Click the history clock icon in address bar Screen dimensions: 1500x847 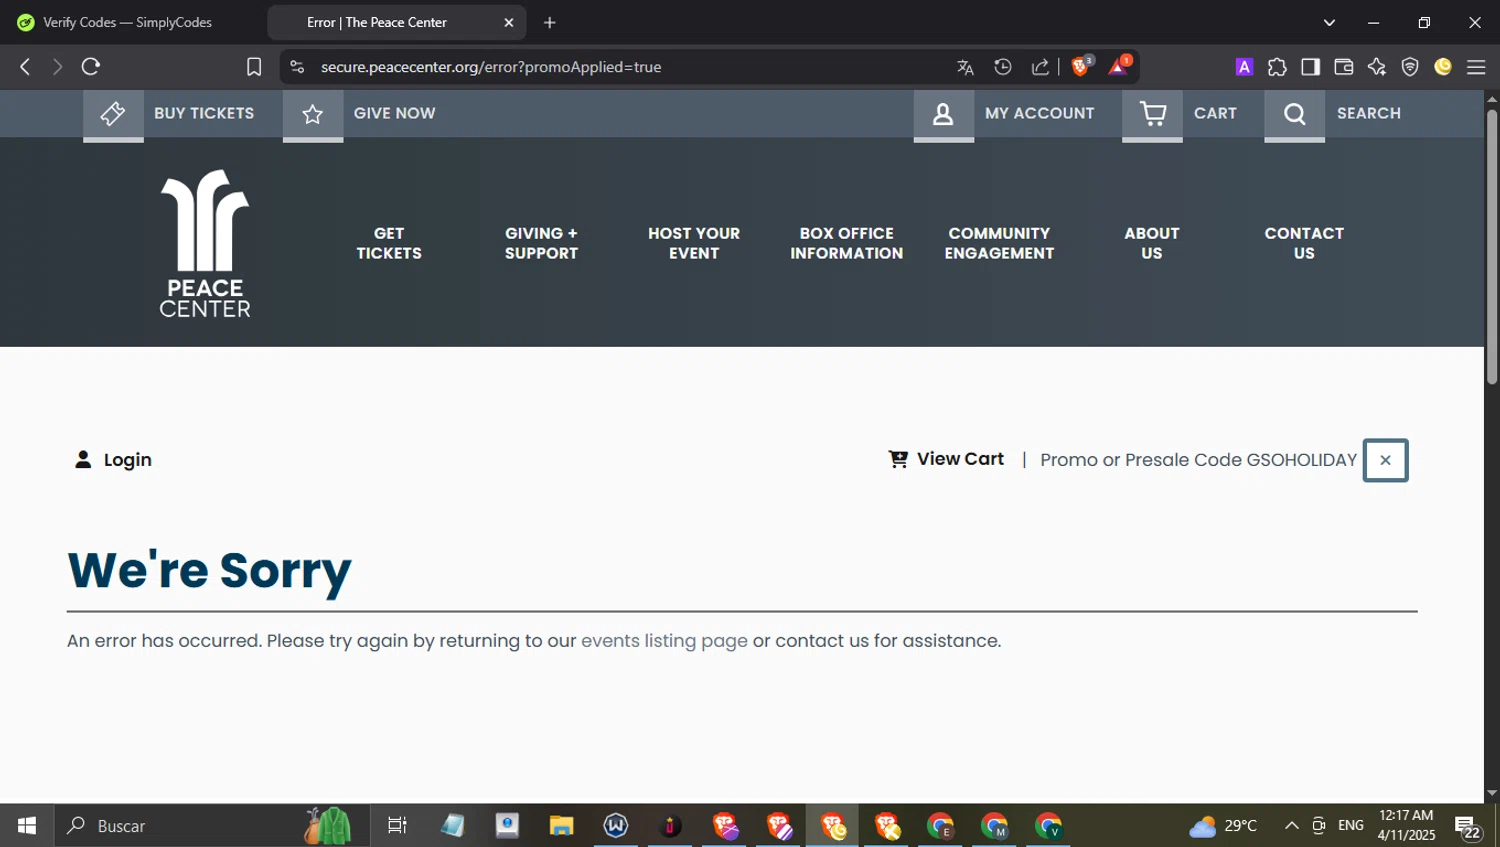coord(1003,67)
